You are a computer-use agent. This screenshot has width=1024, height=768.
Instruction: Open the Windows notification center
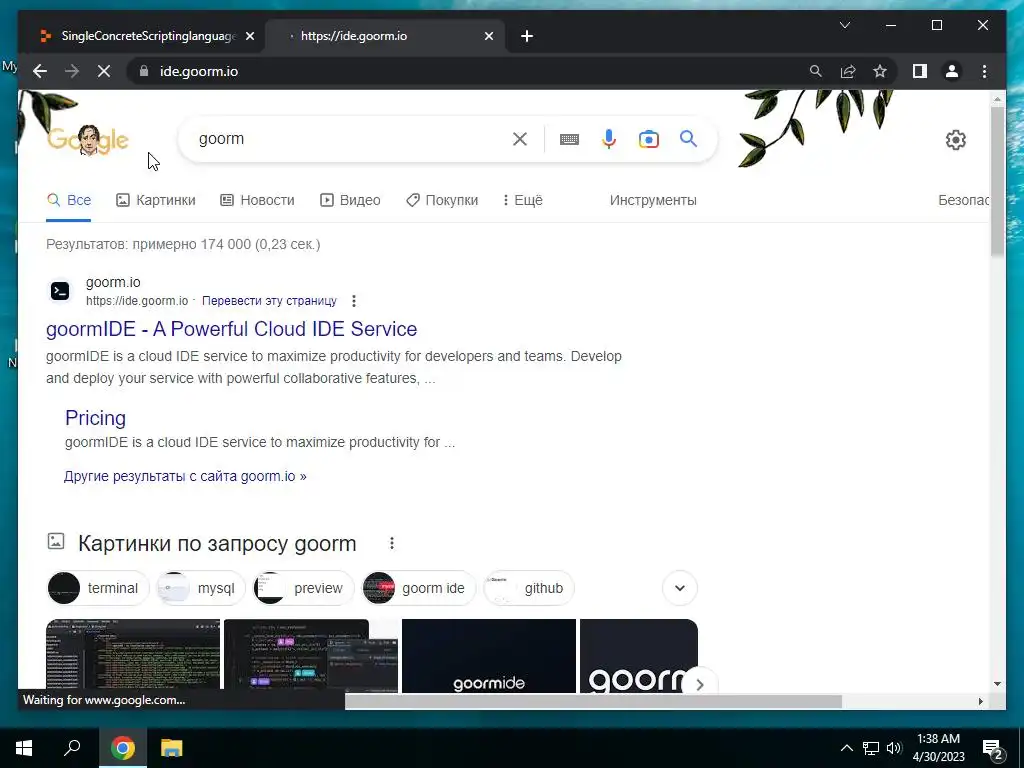[993, 749]
